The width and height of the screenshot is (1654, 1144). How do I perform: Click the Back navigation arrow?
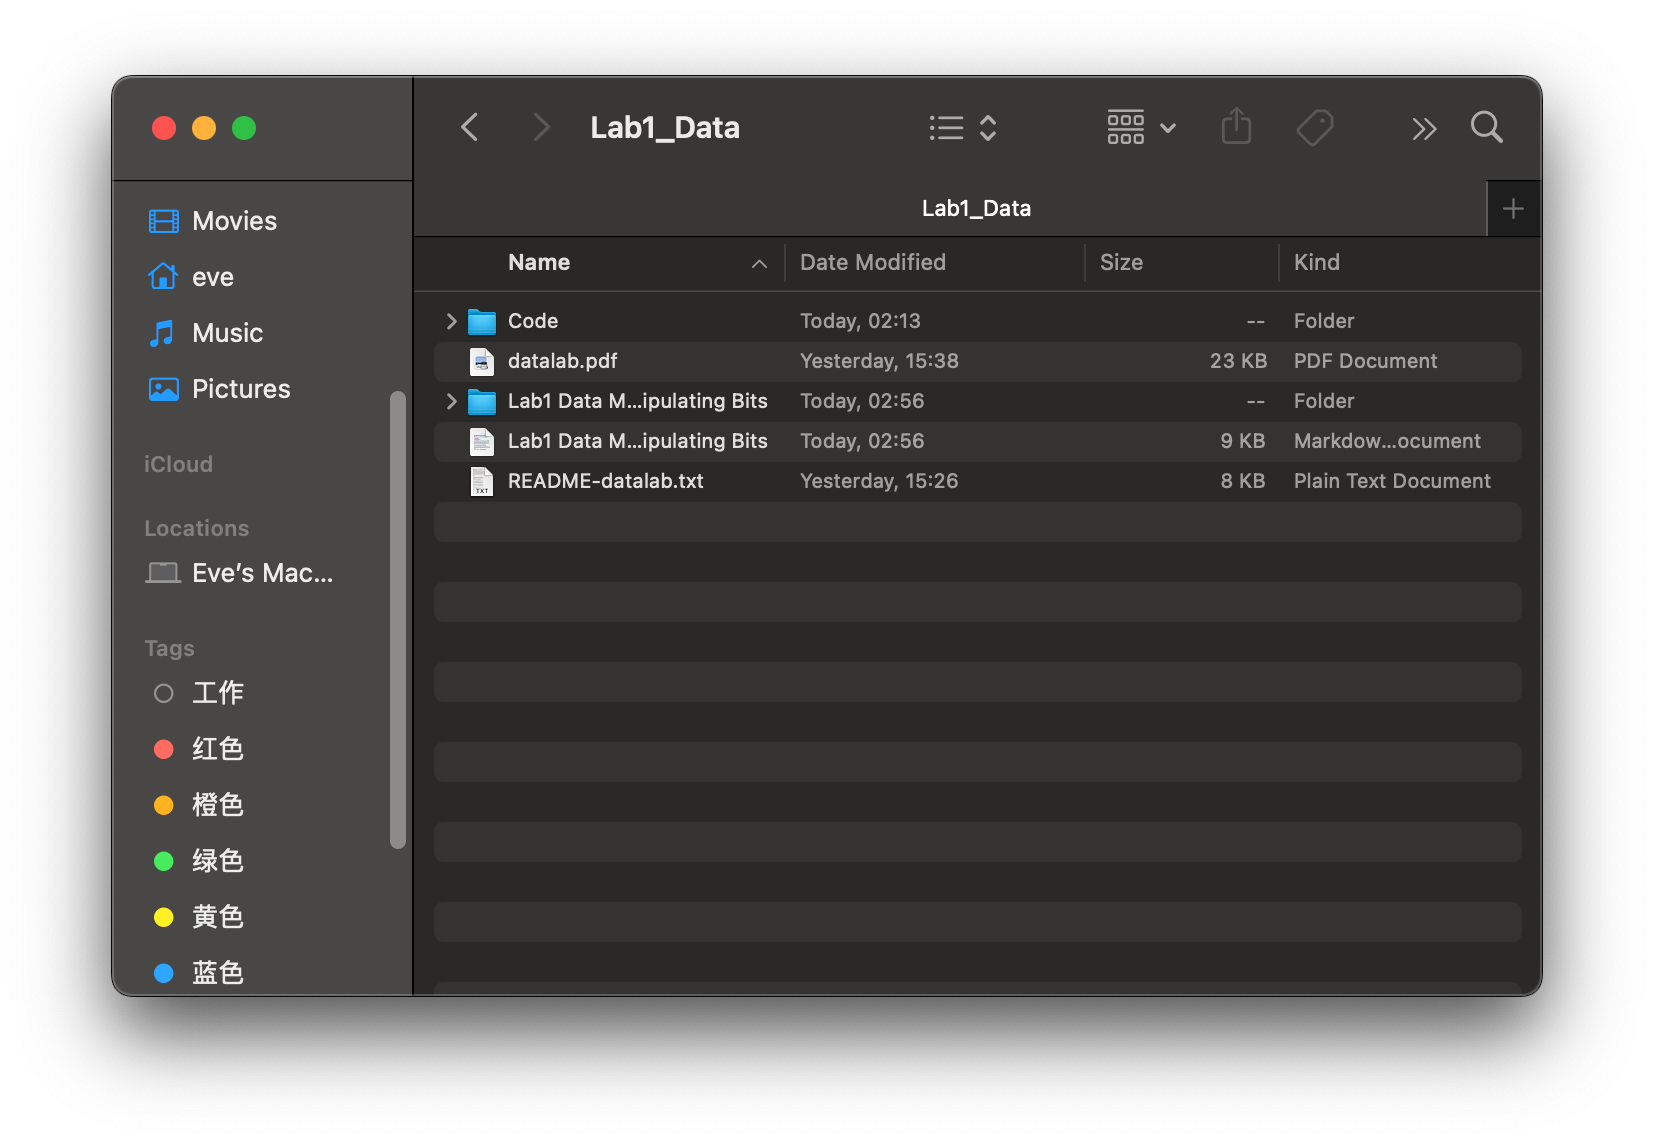pyautogui.click(x=469, y=127)
